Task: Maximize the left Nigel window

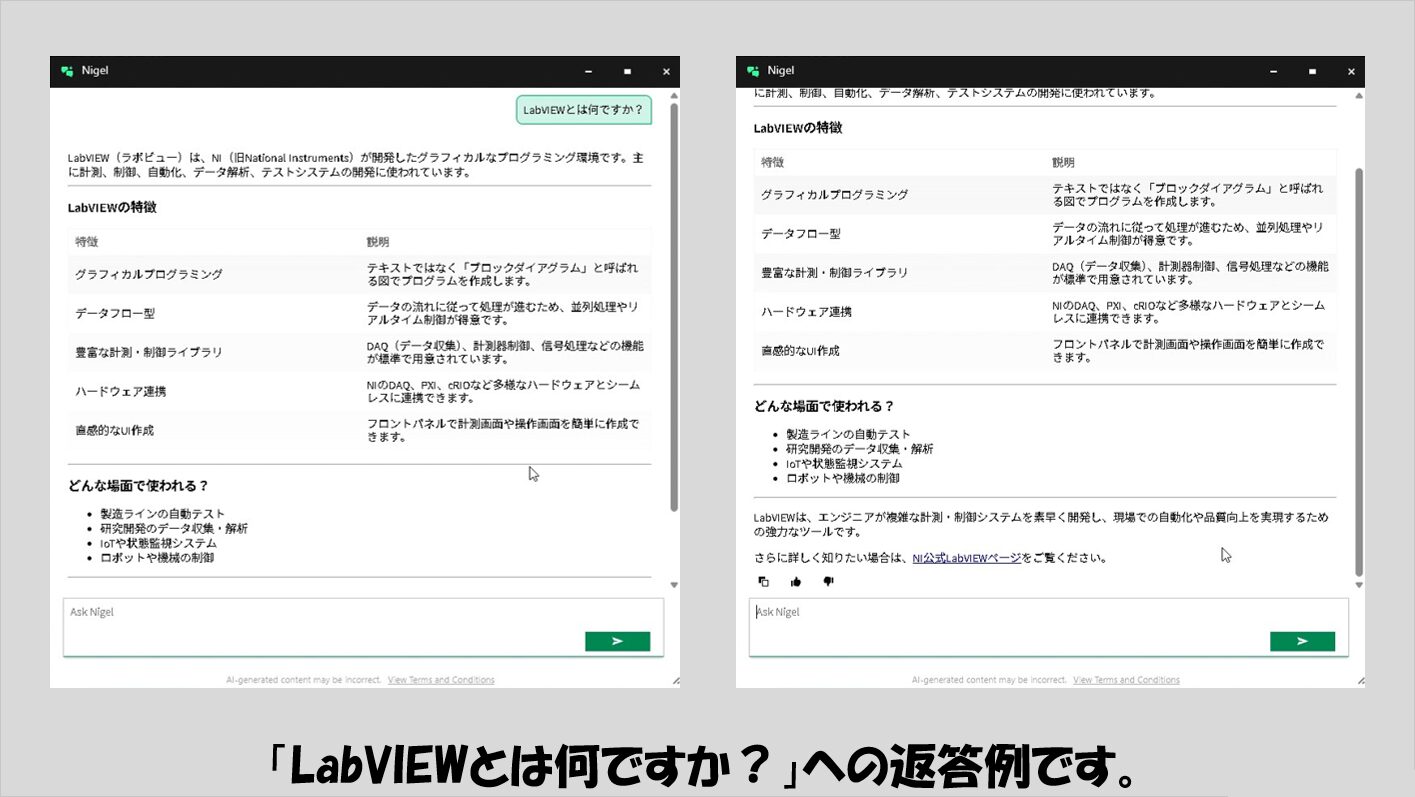Action: pyautogui.click(x=627, y=71)
